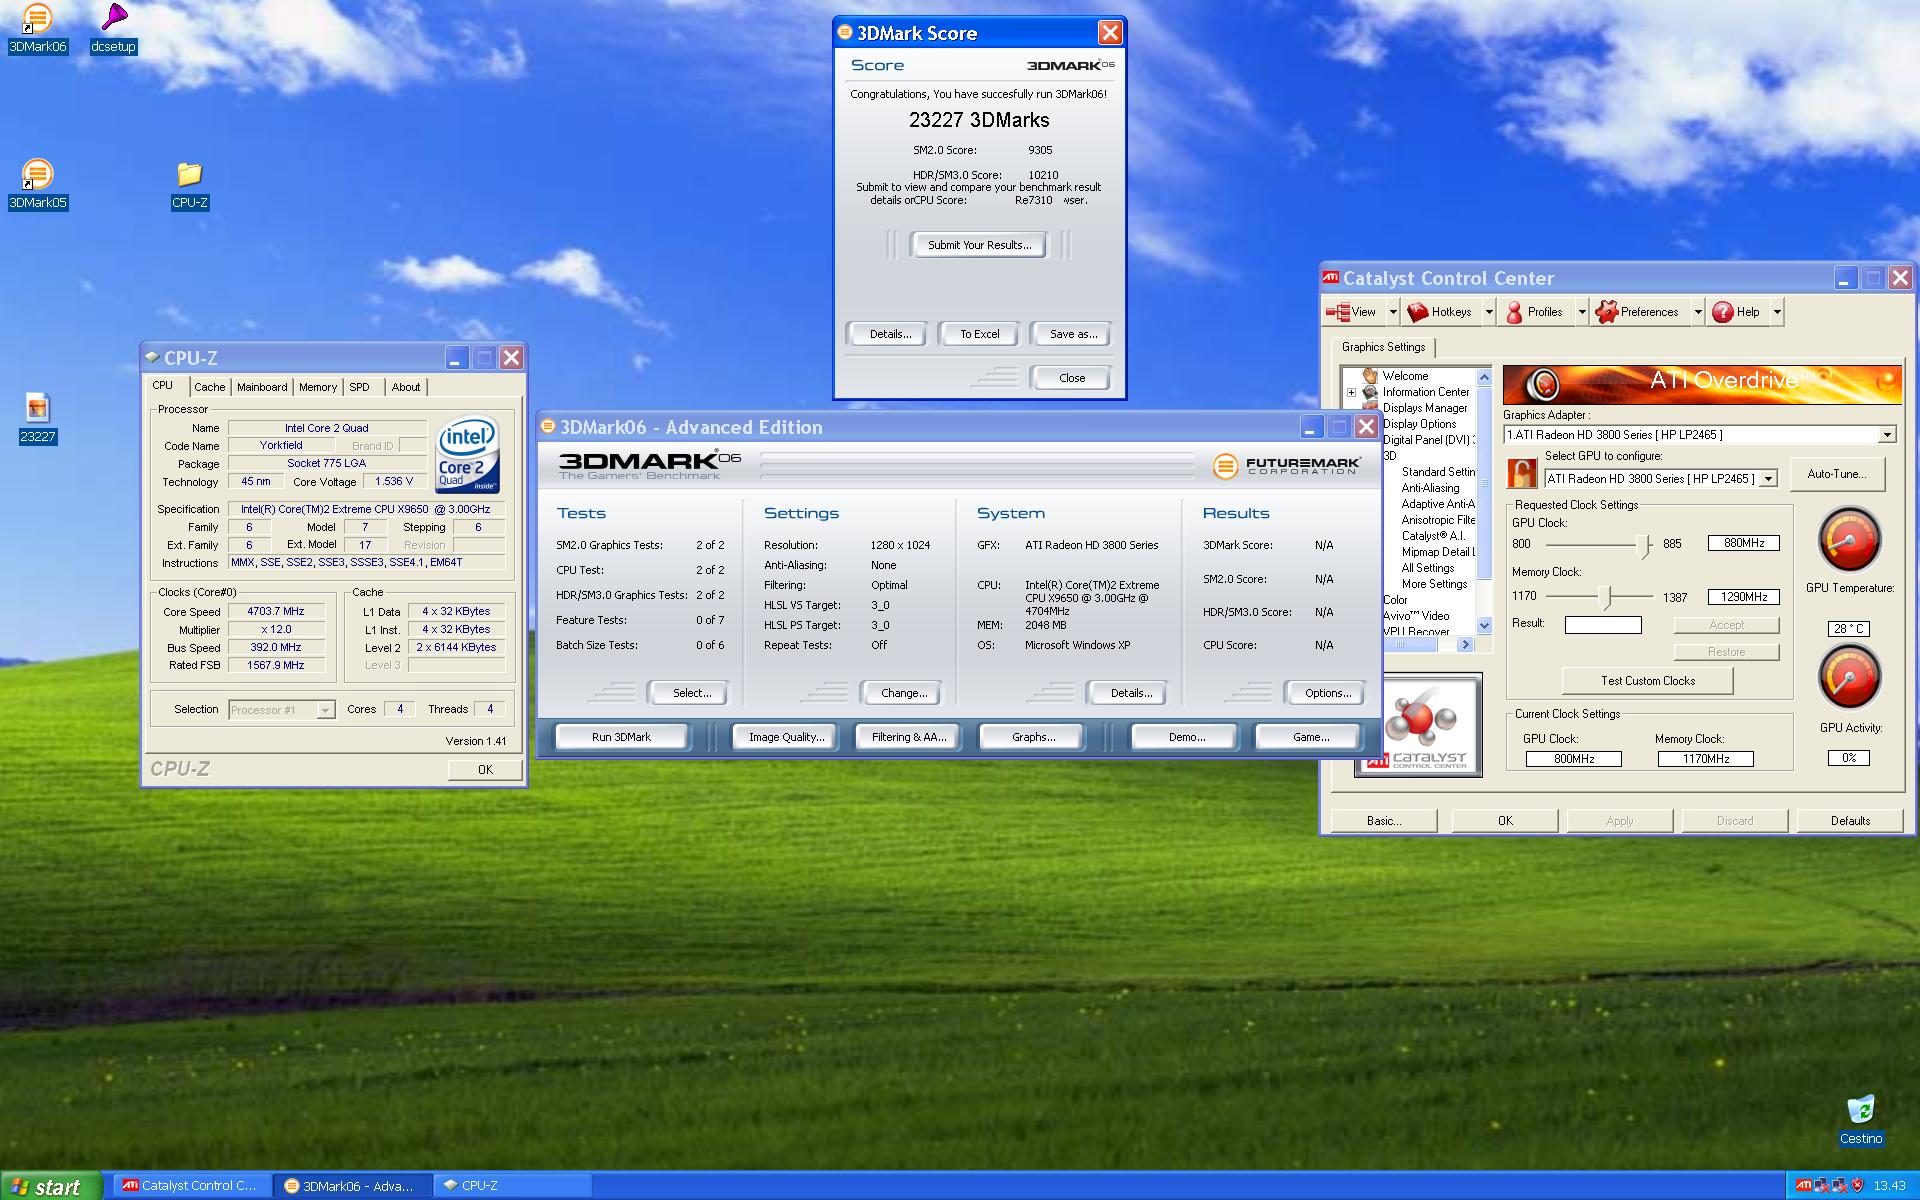Open the Select GPU to configure dropdown

pyautogui.click(x=1768, y=479)
